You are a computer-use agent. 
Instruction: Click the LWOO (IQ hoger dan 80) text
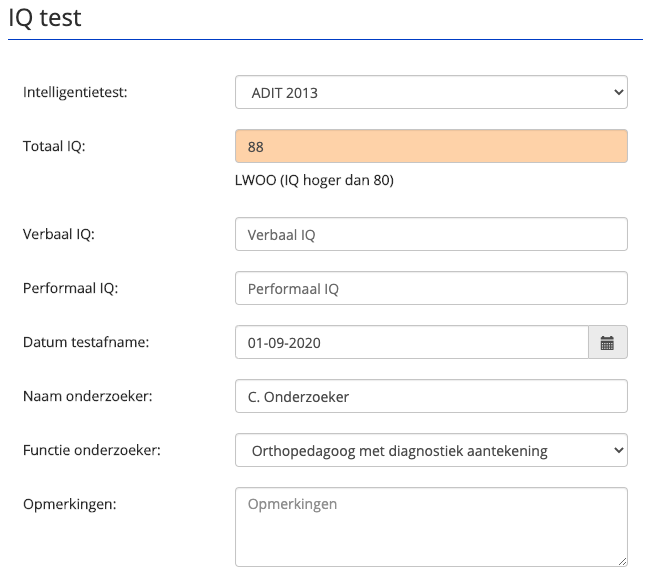(314, 181)
